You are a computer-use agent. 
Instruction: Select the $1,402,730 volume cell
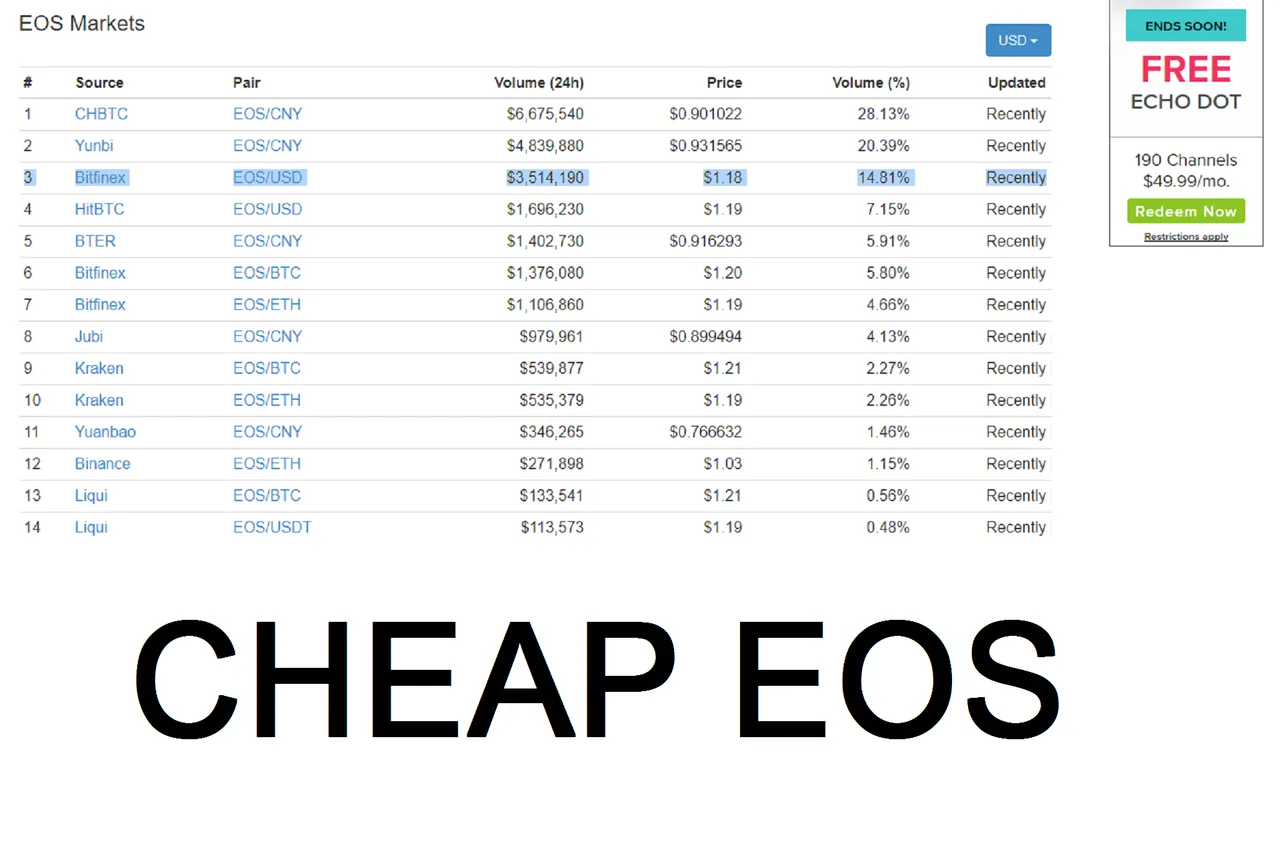coord(545,242)
